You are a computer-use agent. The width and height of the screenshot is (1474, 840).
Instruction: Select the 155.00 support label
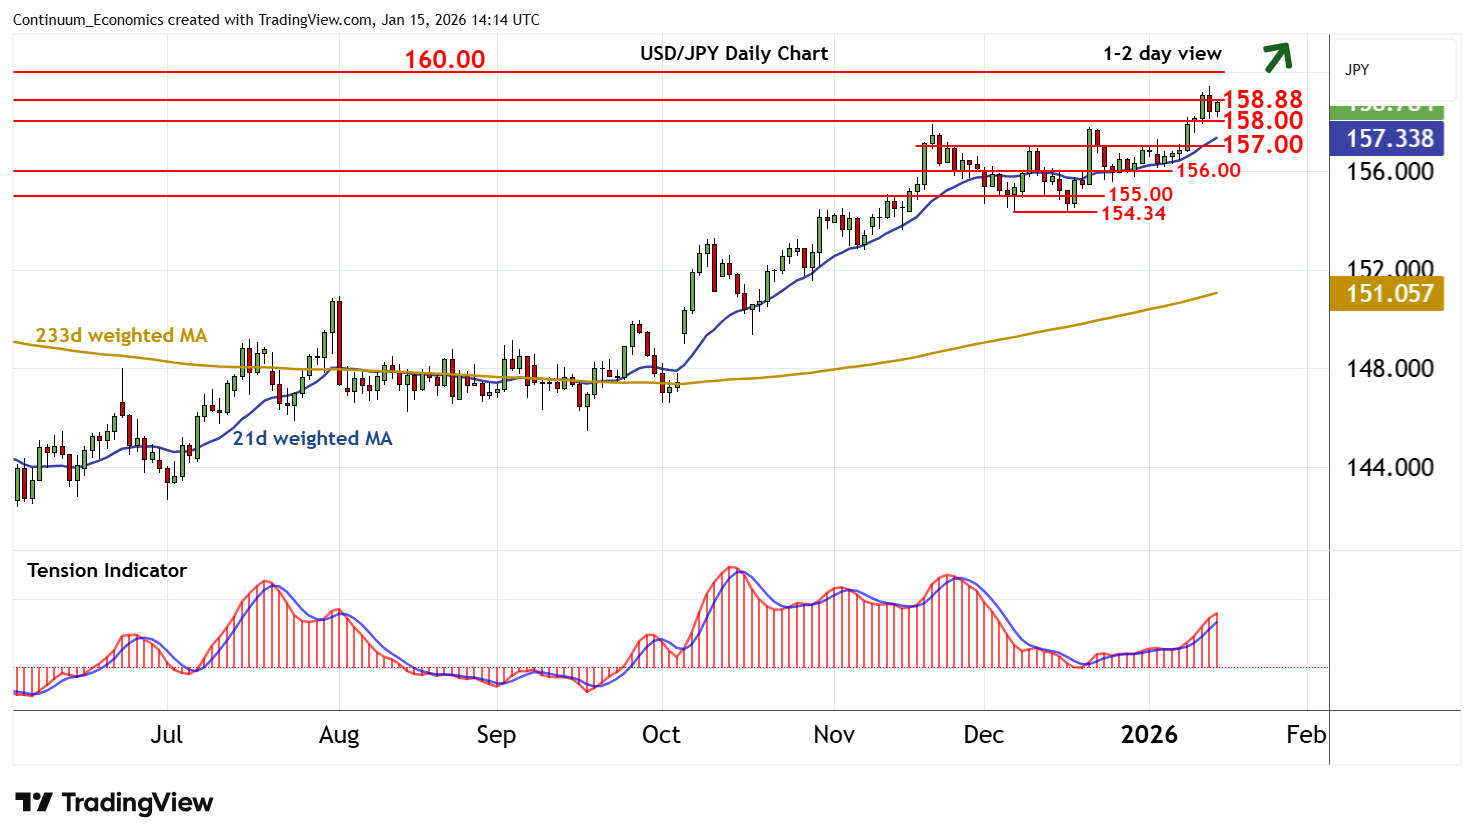pyautogui.click(x=1140, y=195)
